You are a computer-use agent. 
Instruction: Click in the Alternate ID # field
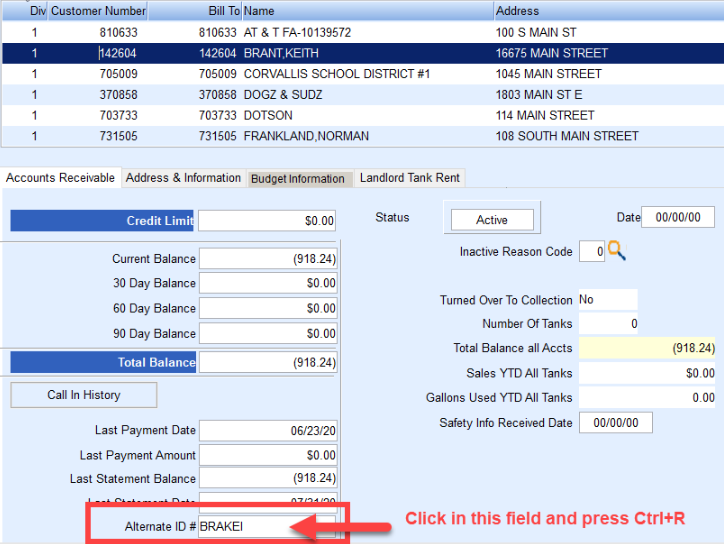(x=267, y=526)
